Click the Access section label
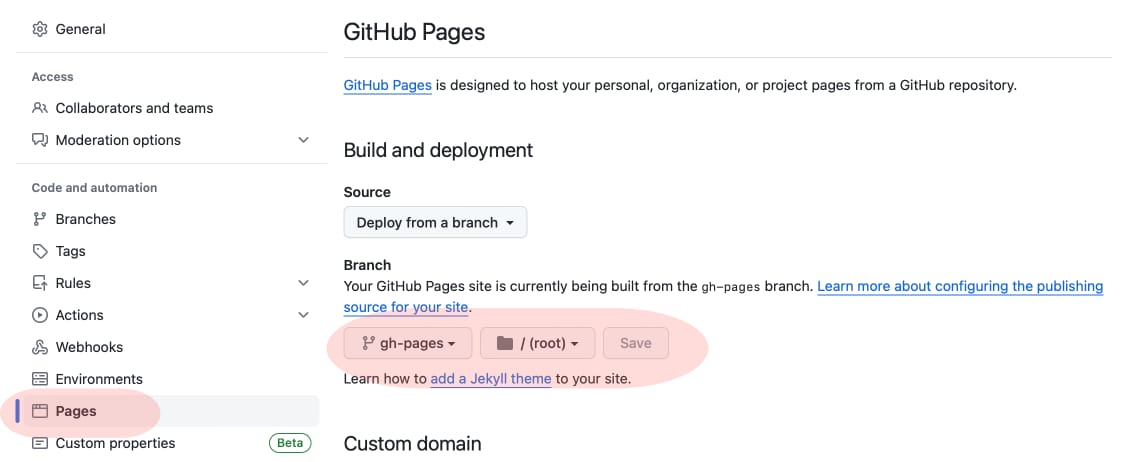This screenshot has width=1128, height=462. click(x=53, y=77)
